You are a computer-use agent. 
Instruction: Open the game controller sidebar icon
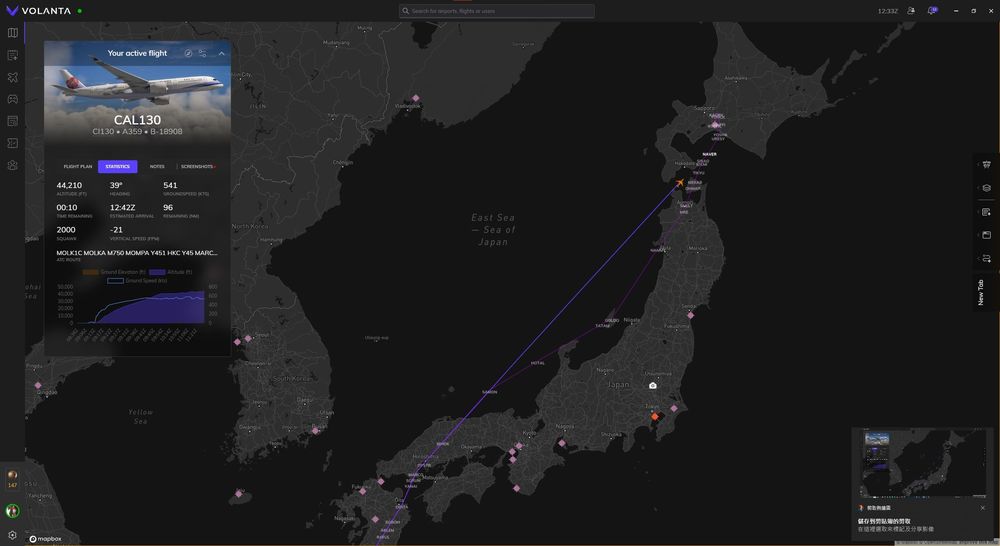pos(12,99)
